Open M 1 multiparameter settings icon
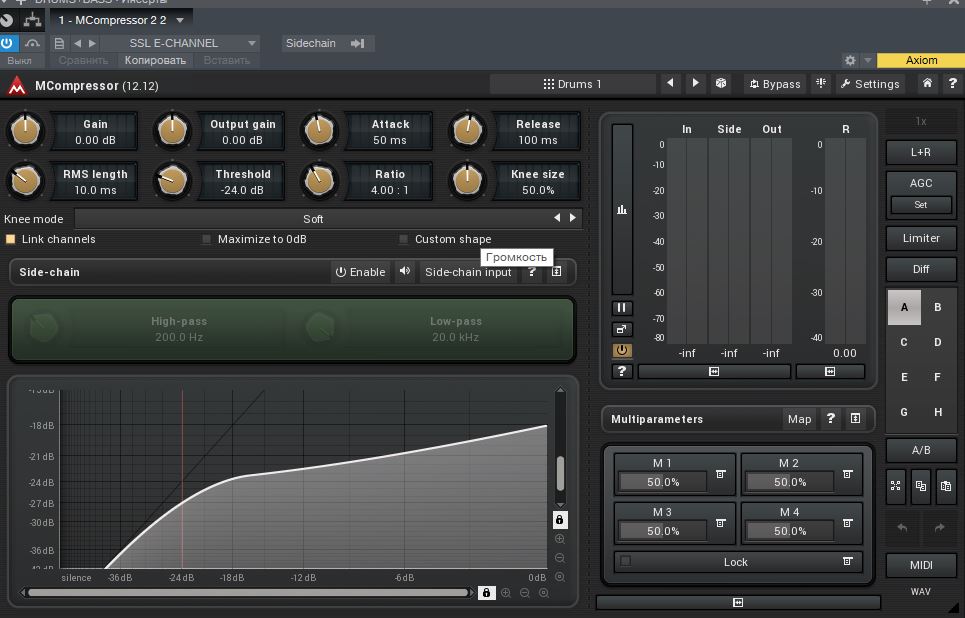The image size is (965, 618). coord(720,474)
